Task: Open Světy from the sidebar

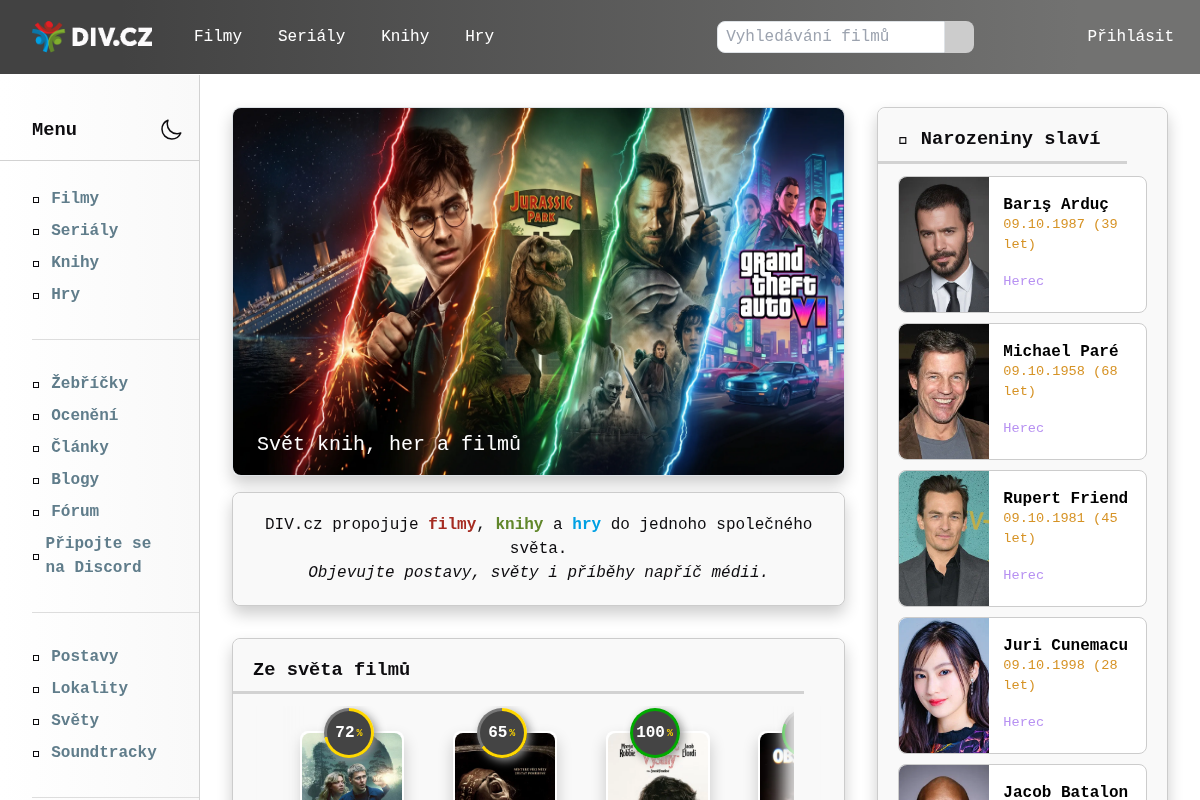Action: [75, 721]
